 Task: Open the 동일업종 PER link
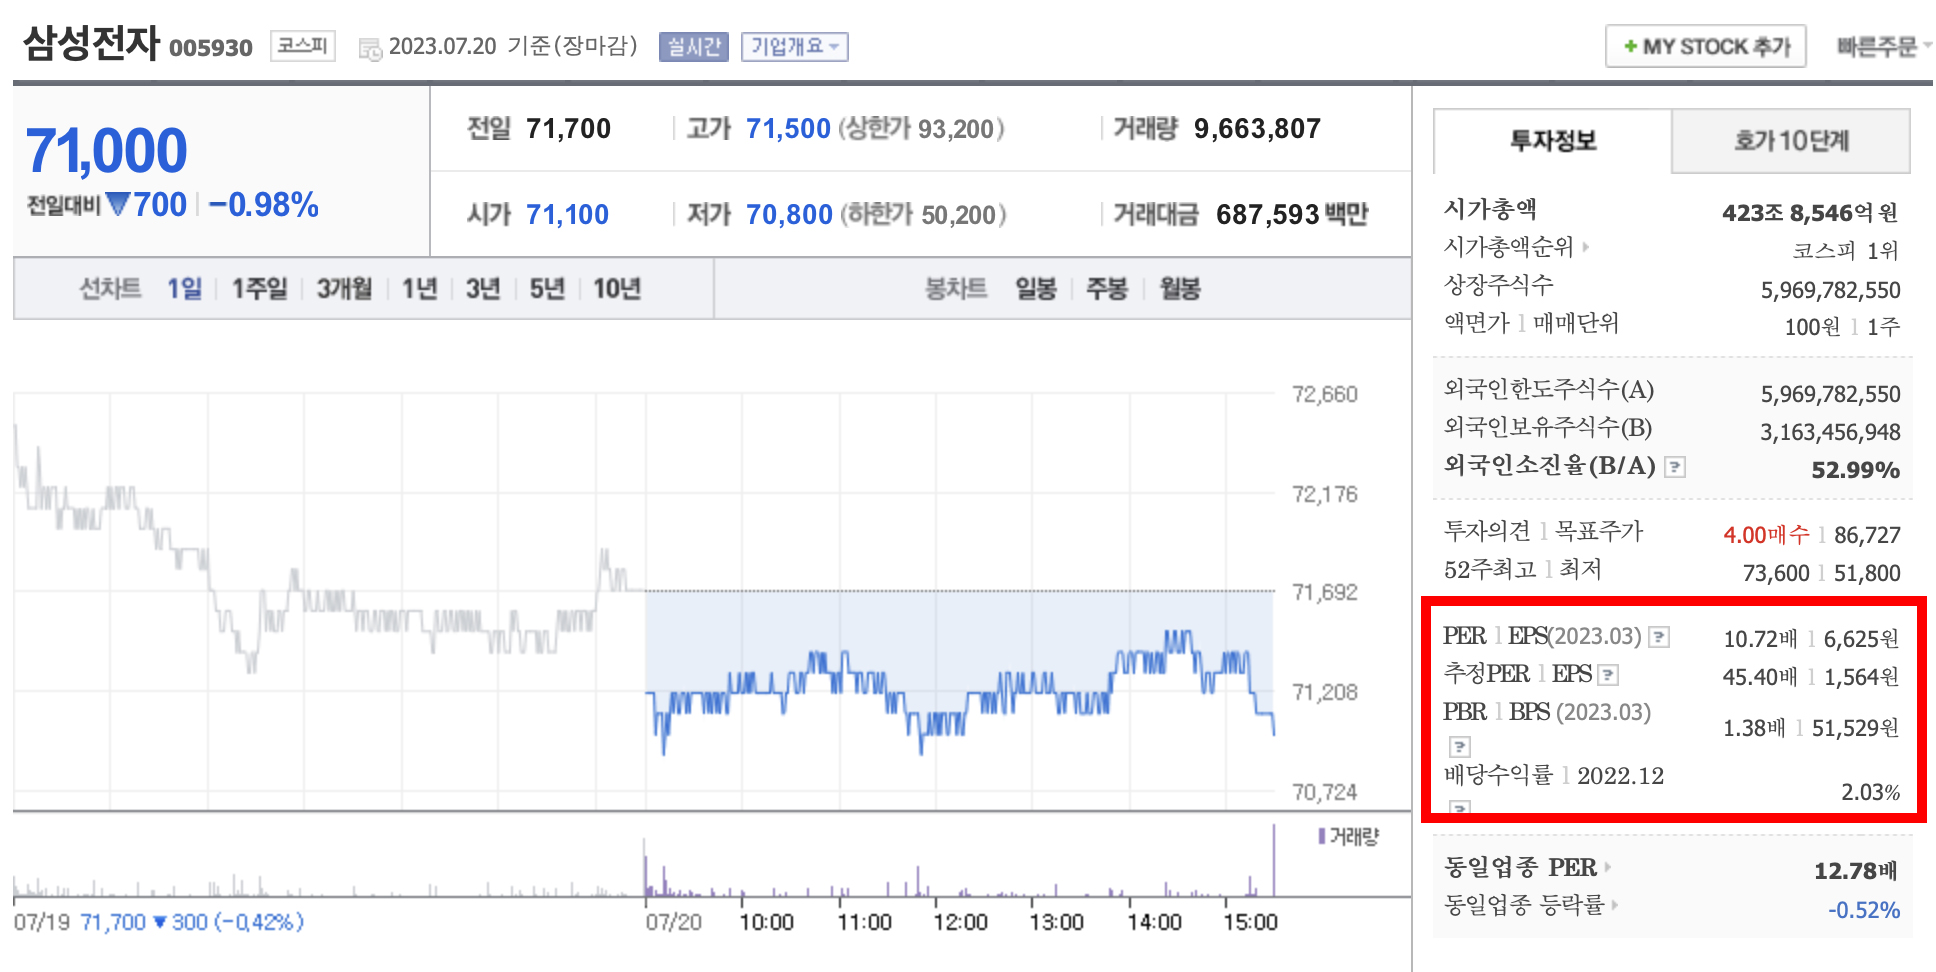tap(1520, 868)
